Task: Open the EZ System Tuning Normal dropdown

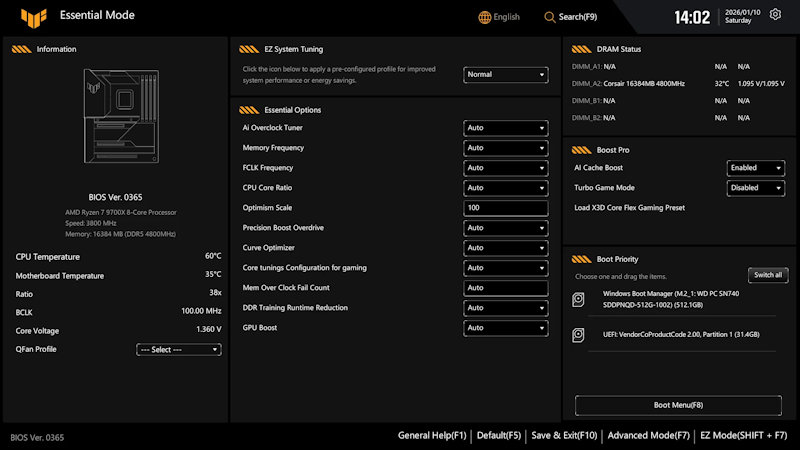Action: point(506,74)
